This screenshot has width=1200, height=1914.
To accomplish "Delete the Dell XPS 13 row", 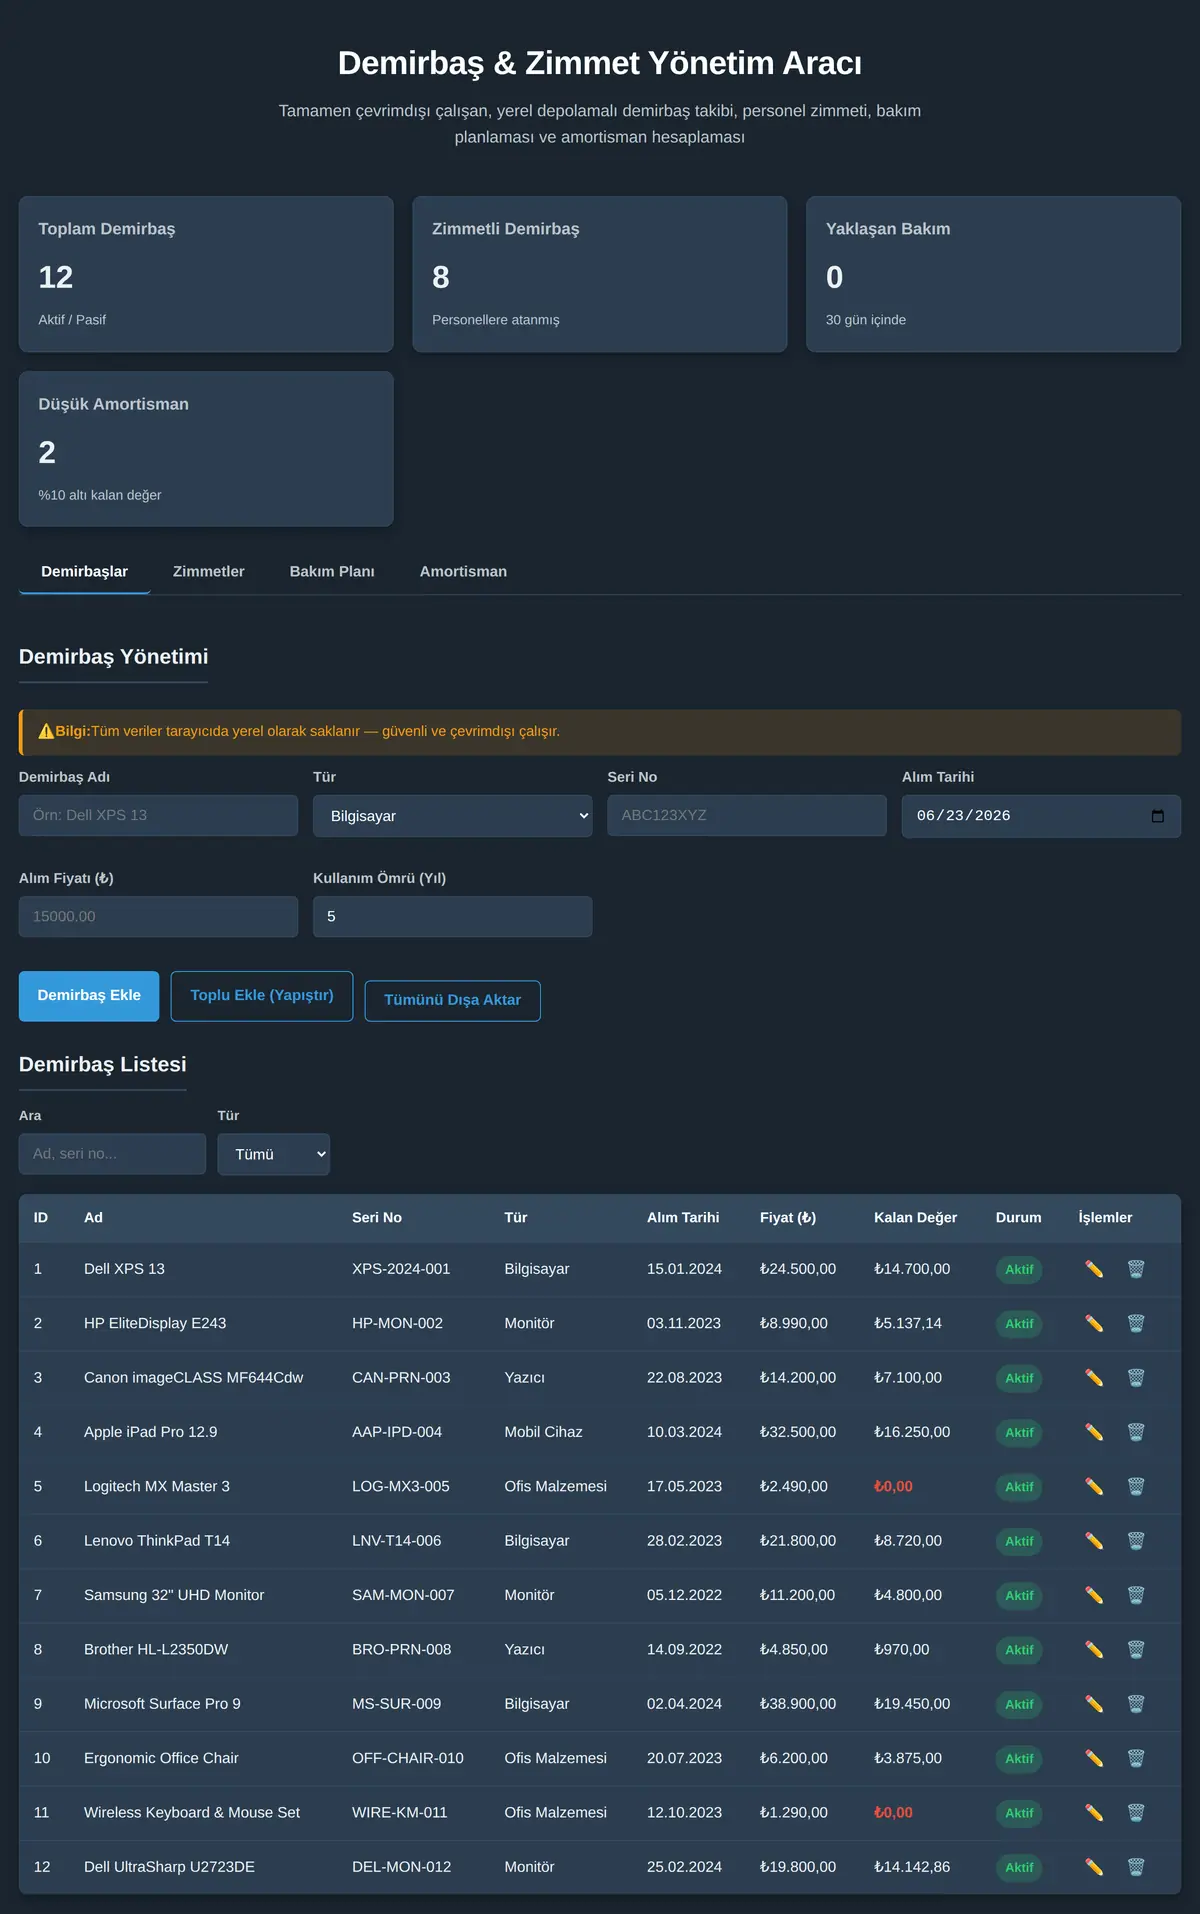I will [x=1136, y=1269].
